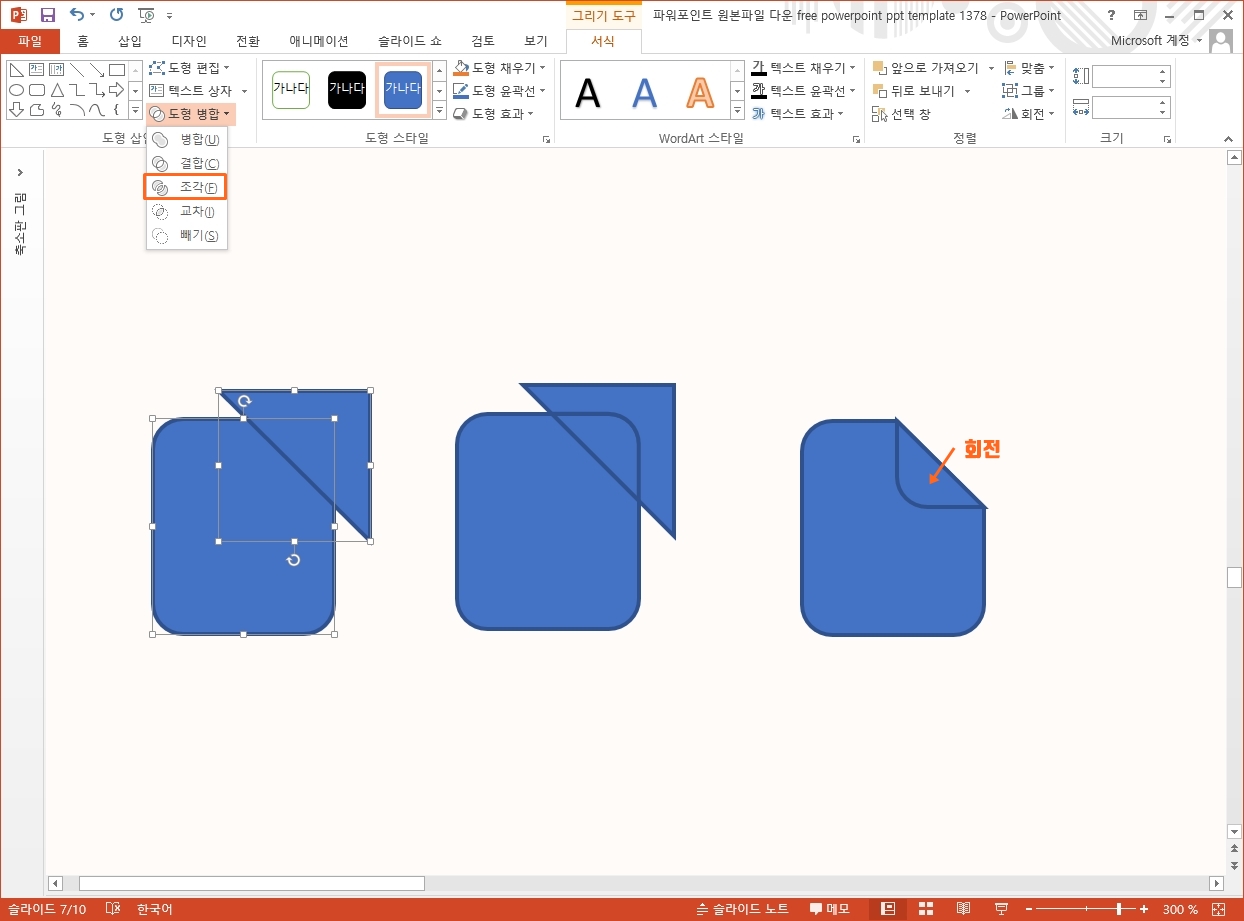Open the 크기 size dialog launcher
This screenshot has width=1244, height=921.
tap(1167, 140)
